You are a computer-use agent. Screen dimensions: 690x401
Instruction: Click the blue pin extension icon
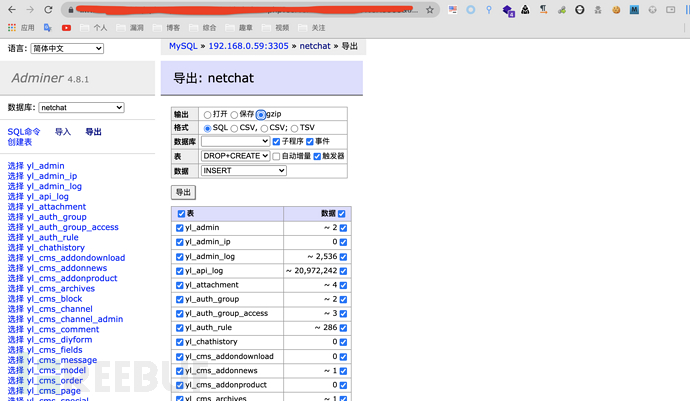488,10
